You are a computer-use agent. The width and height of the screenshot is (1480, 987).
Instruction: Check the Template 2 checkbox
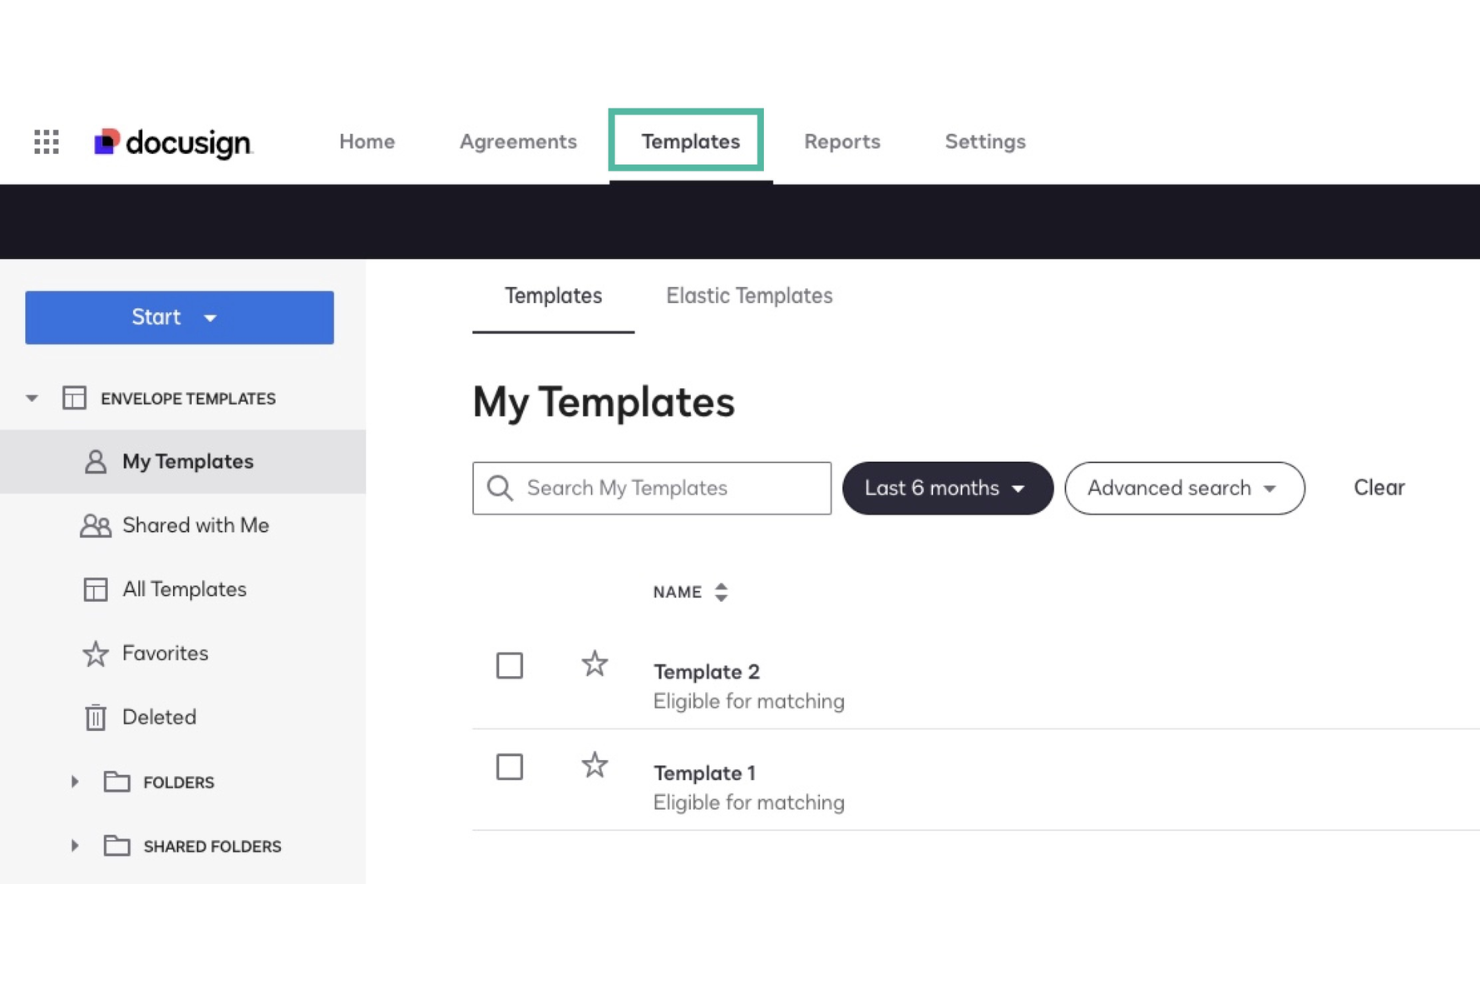[509, 666]
